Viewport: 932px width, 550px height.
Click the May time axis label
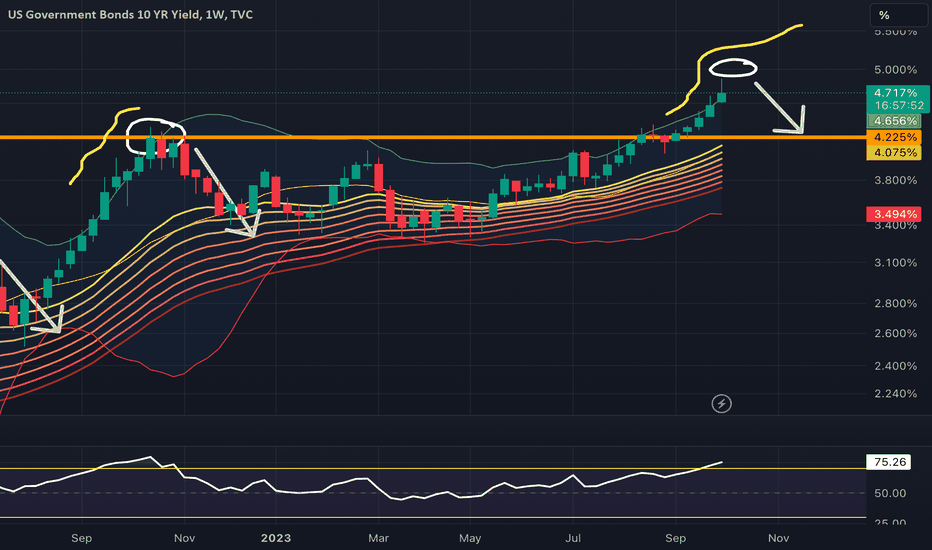point(470,538)
